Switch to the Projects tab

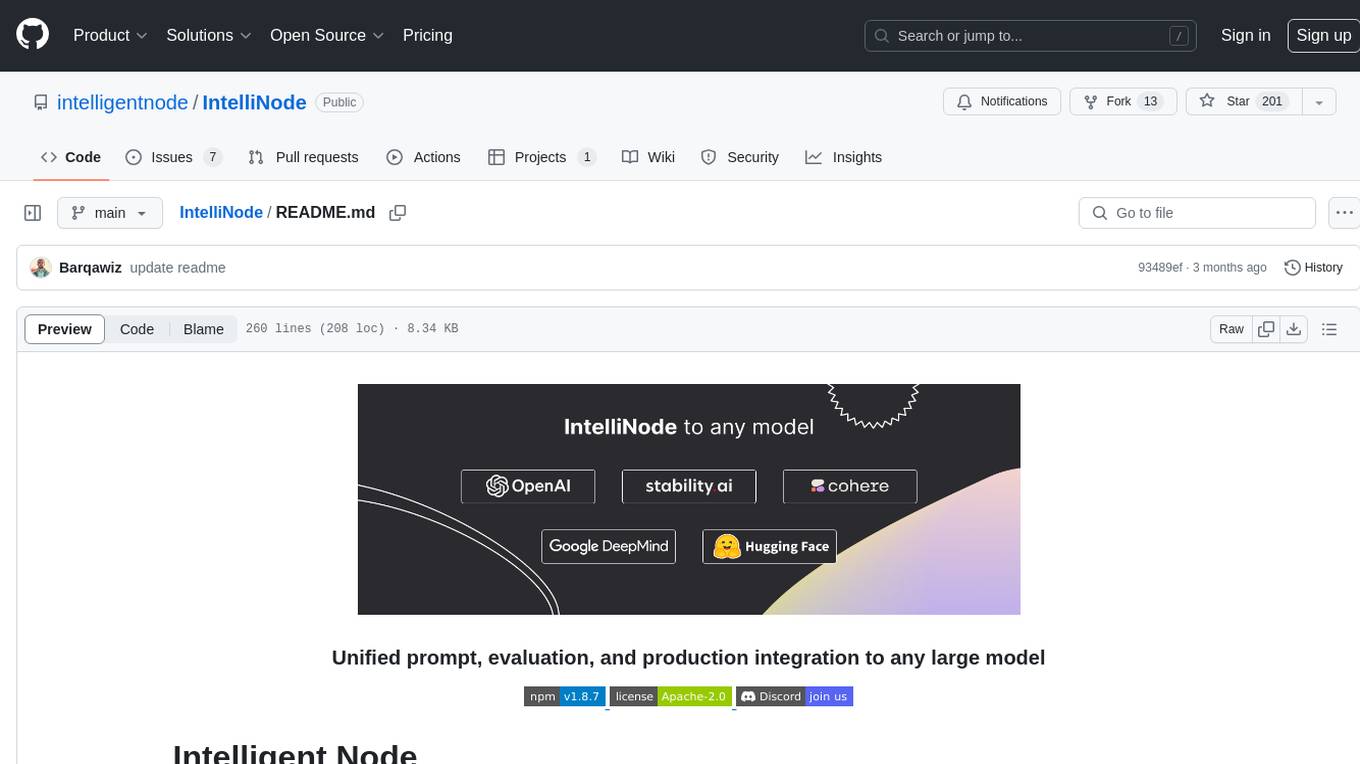541,157
